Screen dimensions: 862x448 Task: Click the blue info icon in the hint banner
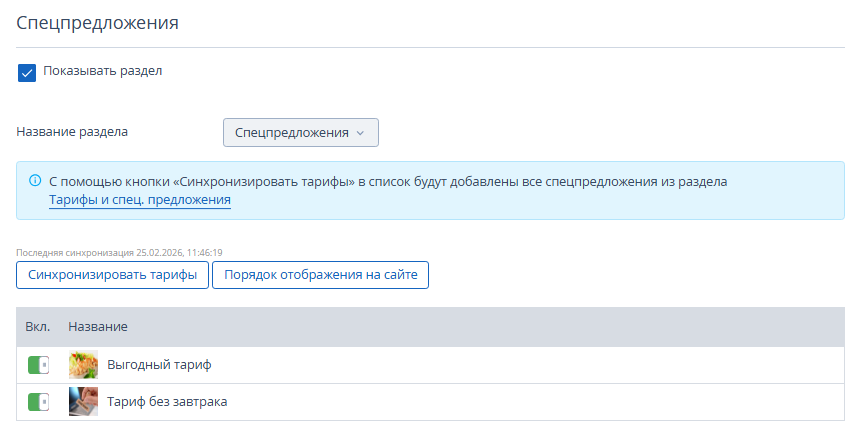(x=34, y=181)
